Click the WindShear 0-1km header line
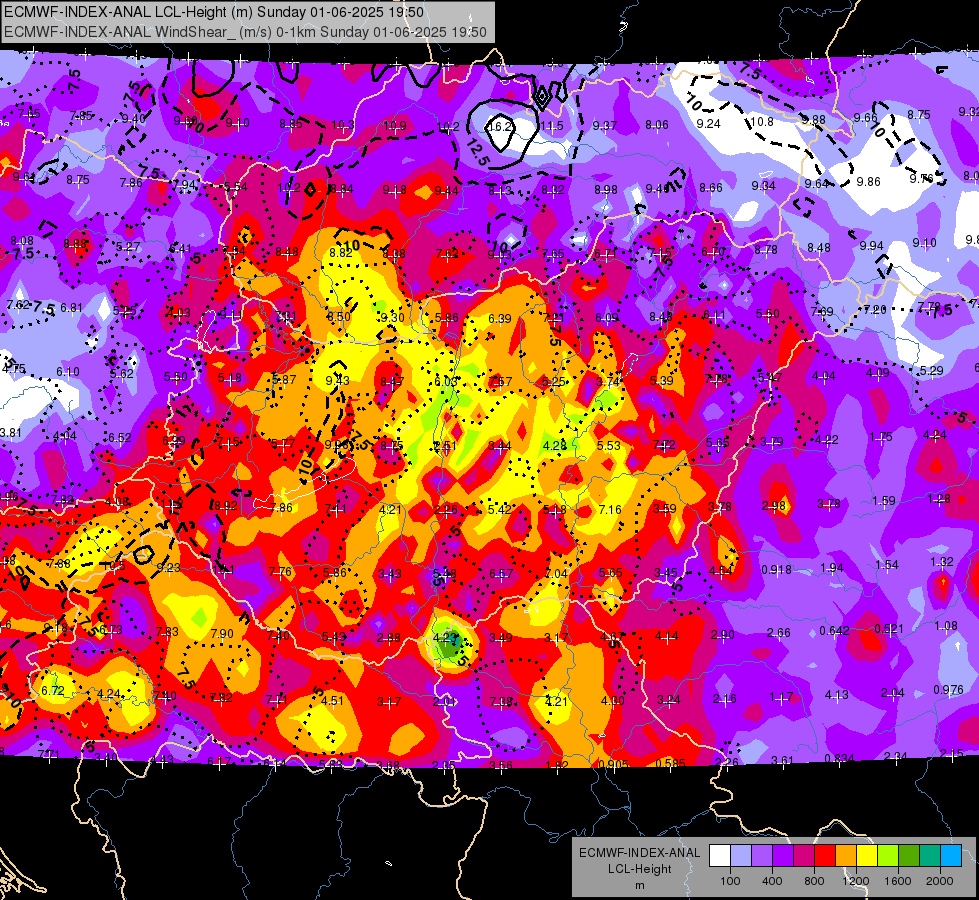The image size is (979, 900). point(245,32)
